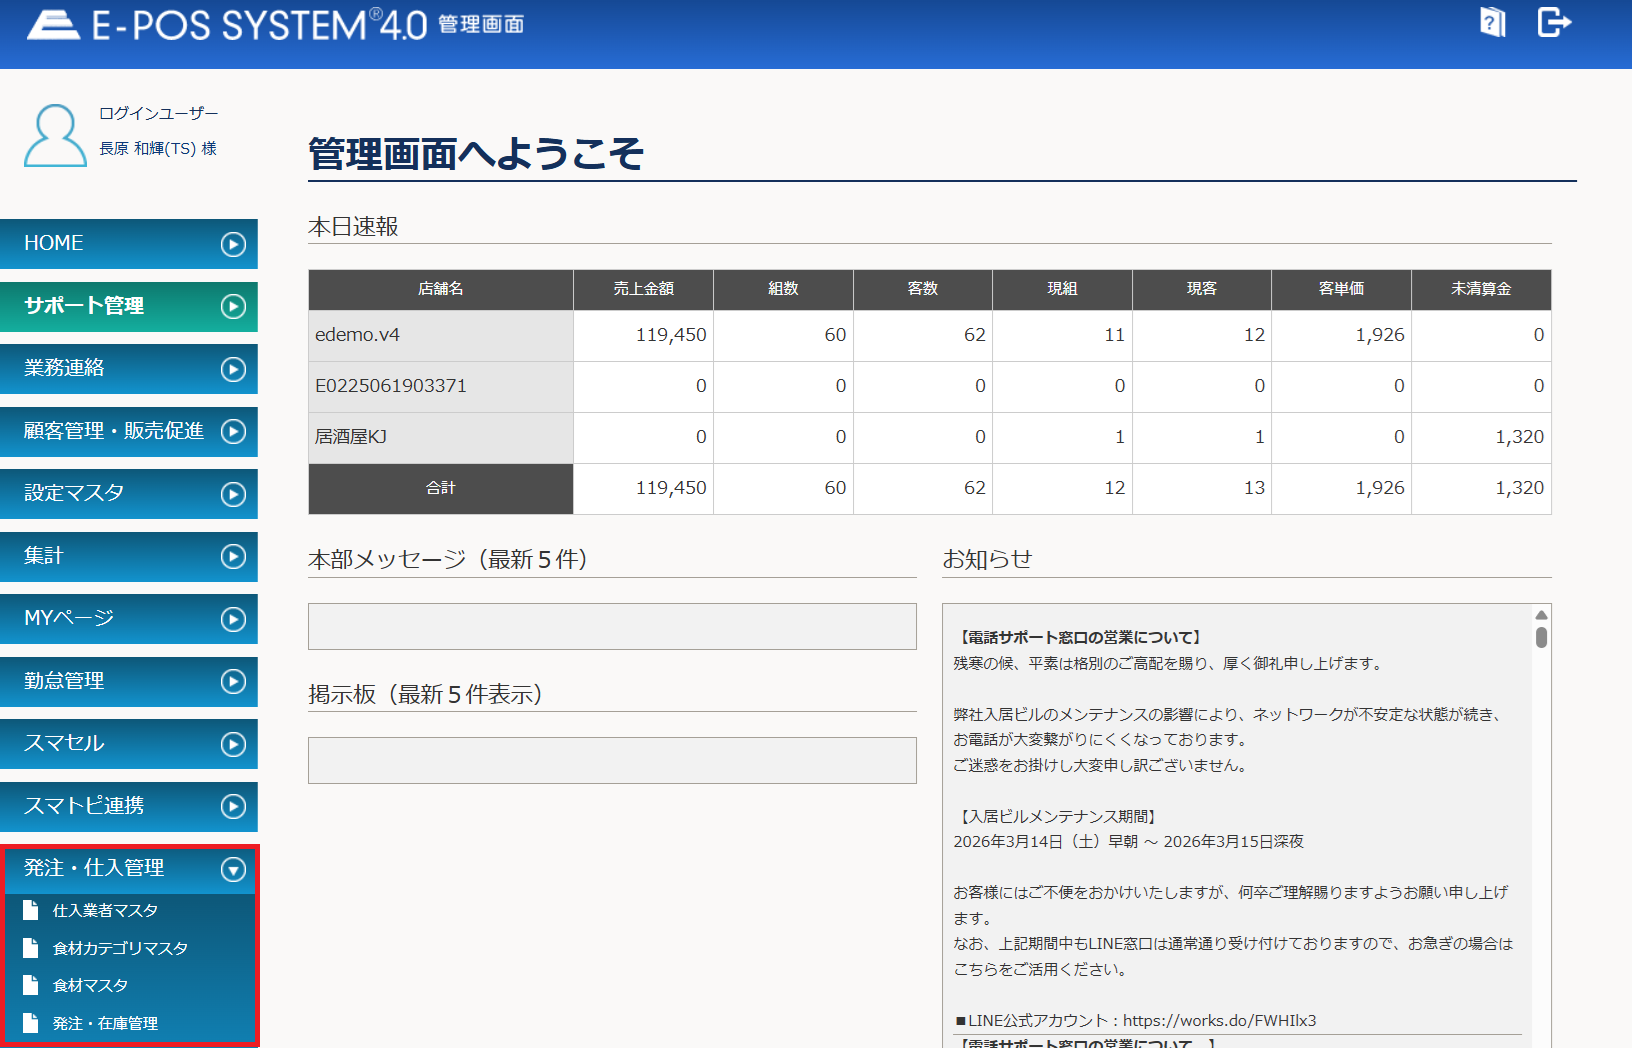
Task: Open the スマセル menu
Action: [x=129, y=744]
